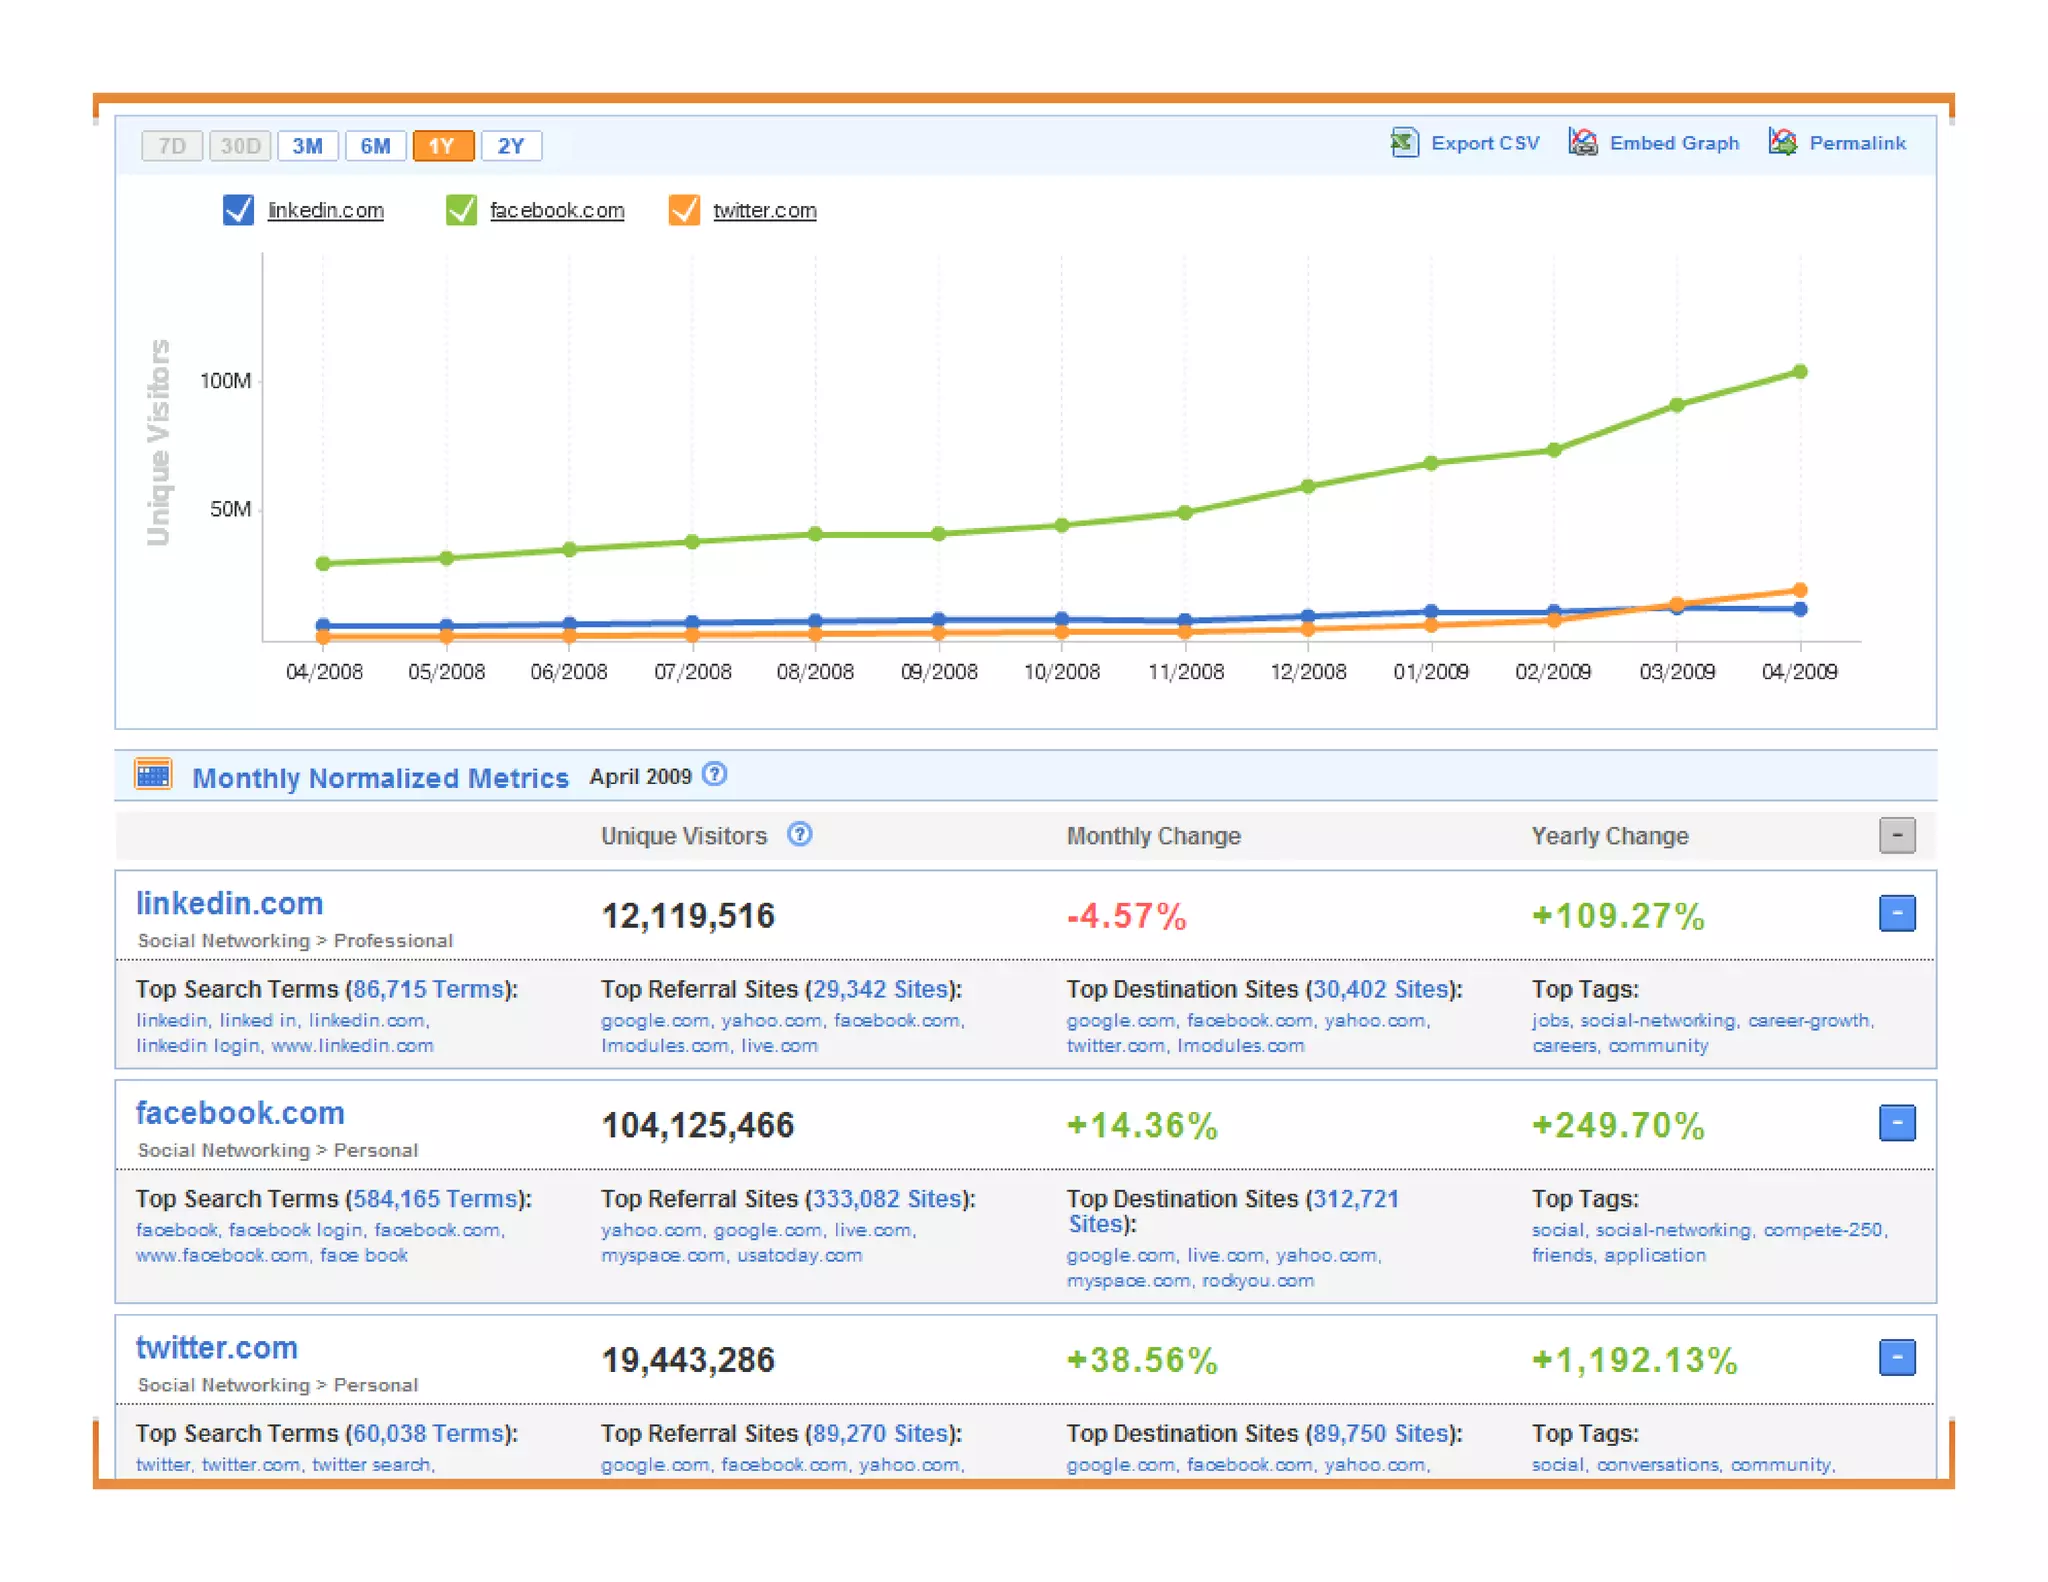Image resolution: width=2048 pixels, height=1582 pixels.
Task: Collapse the facebook.com details section
Action: pos(1896,1123)
